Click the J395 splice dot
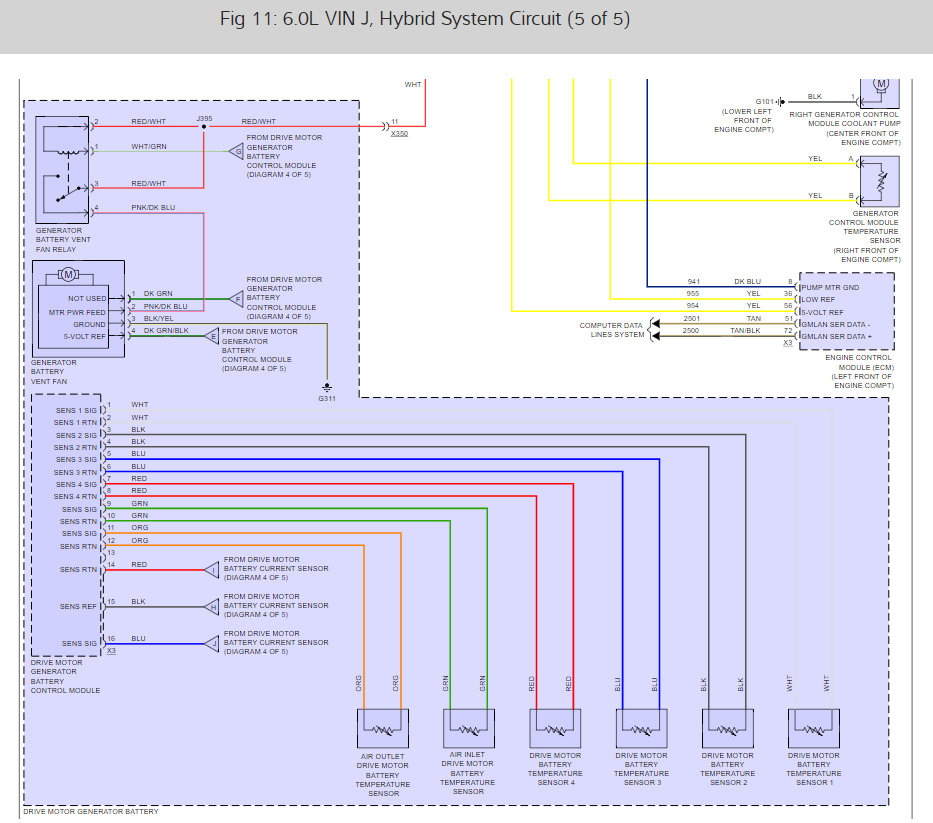The width and height of the screenshot is (933, 823). (203, 127)
